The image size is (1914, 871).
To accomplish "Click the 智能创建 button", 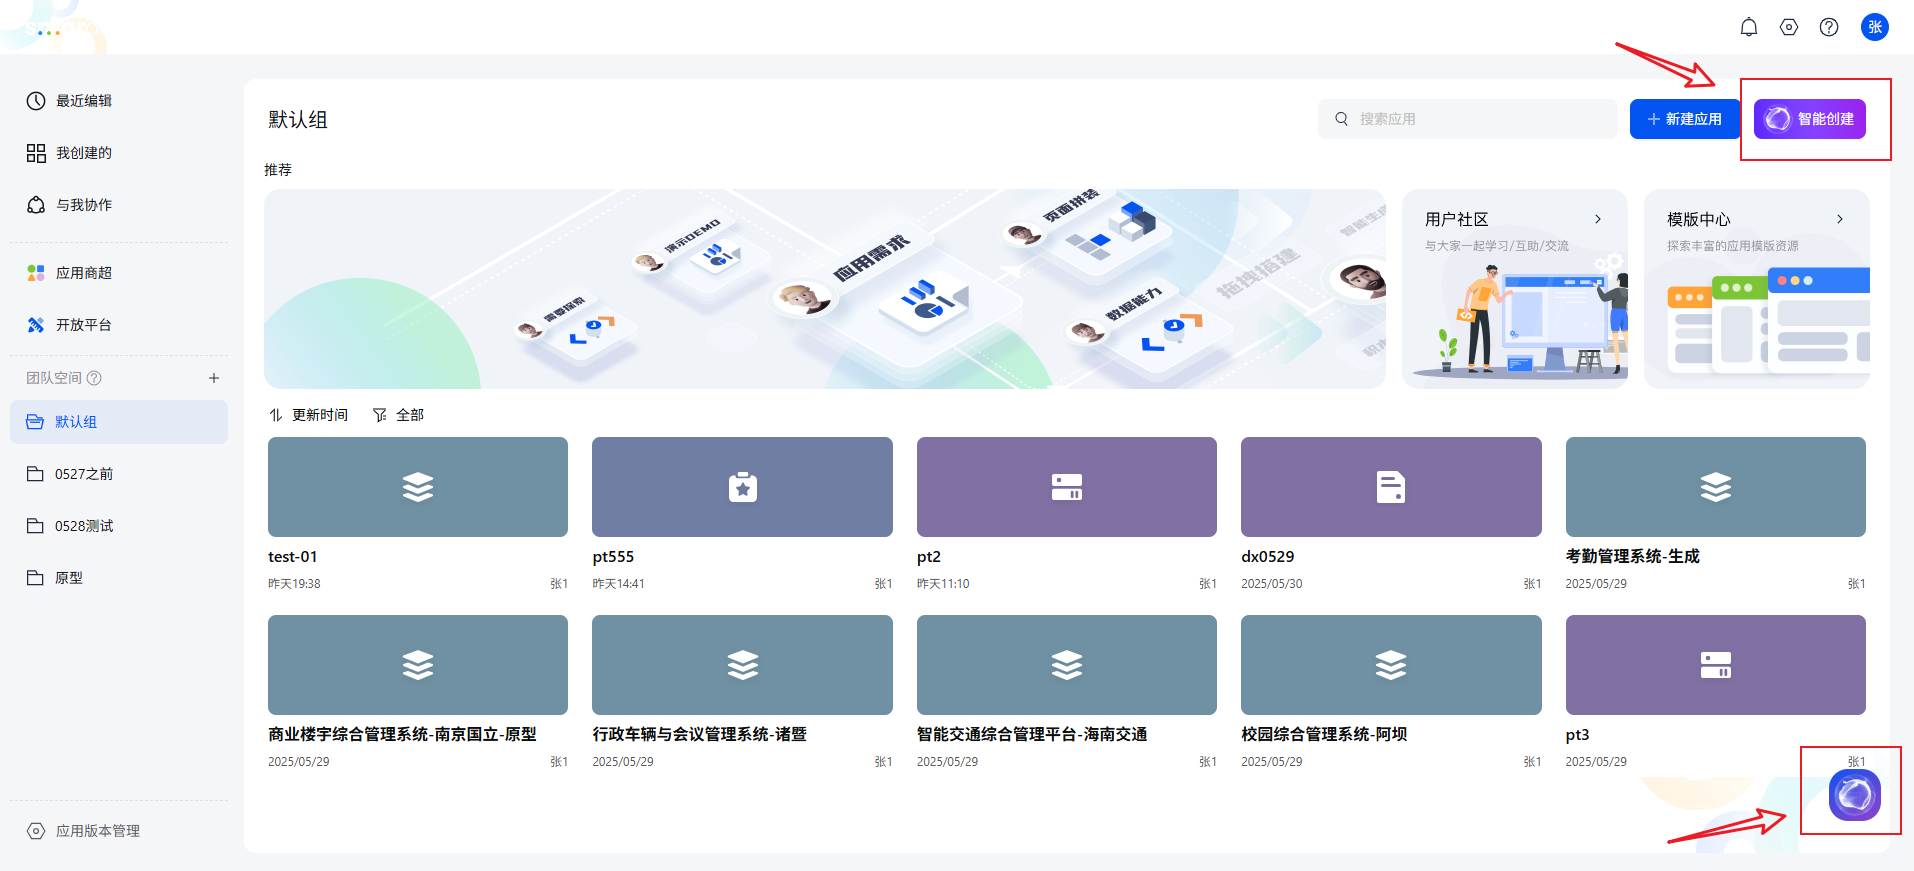I will [x=1810, y=119].
